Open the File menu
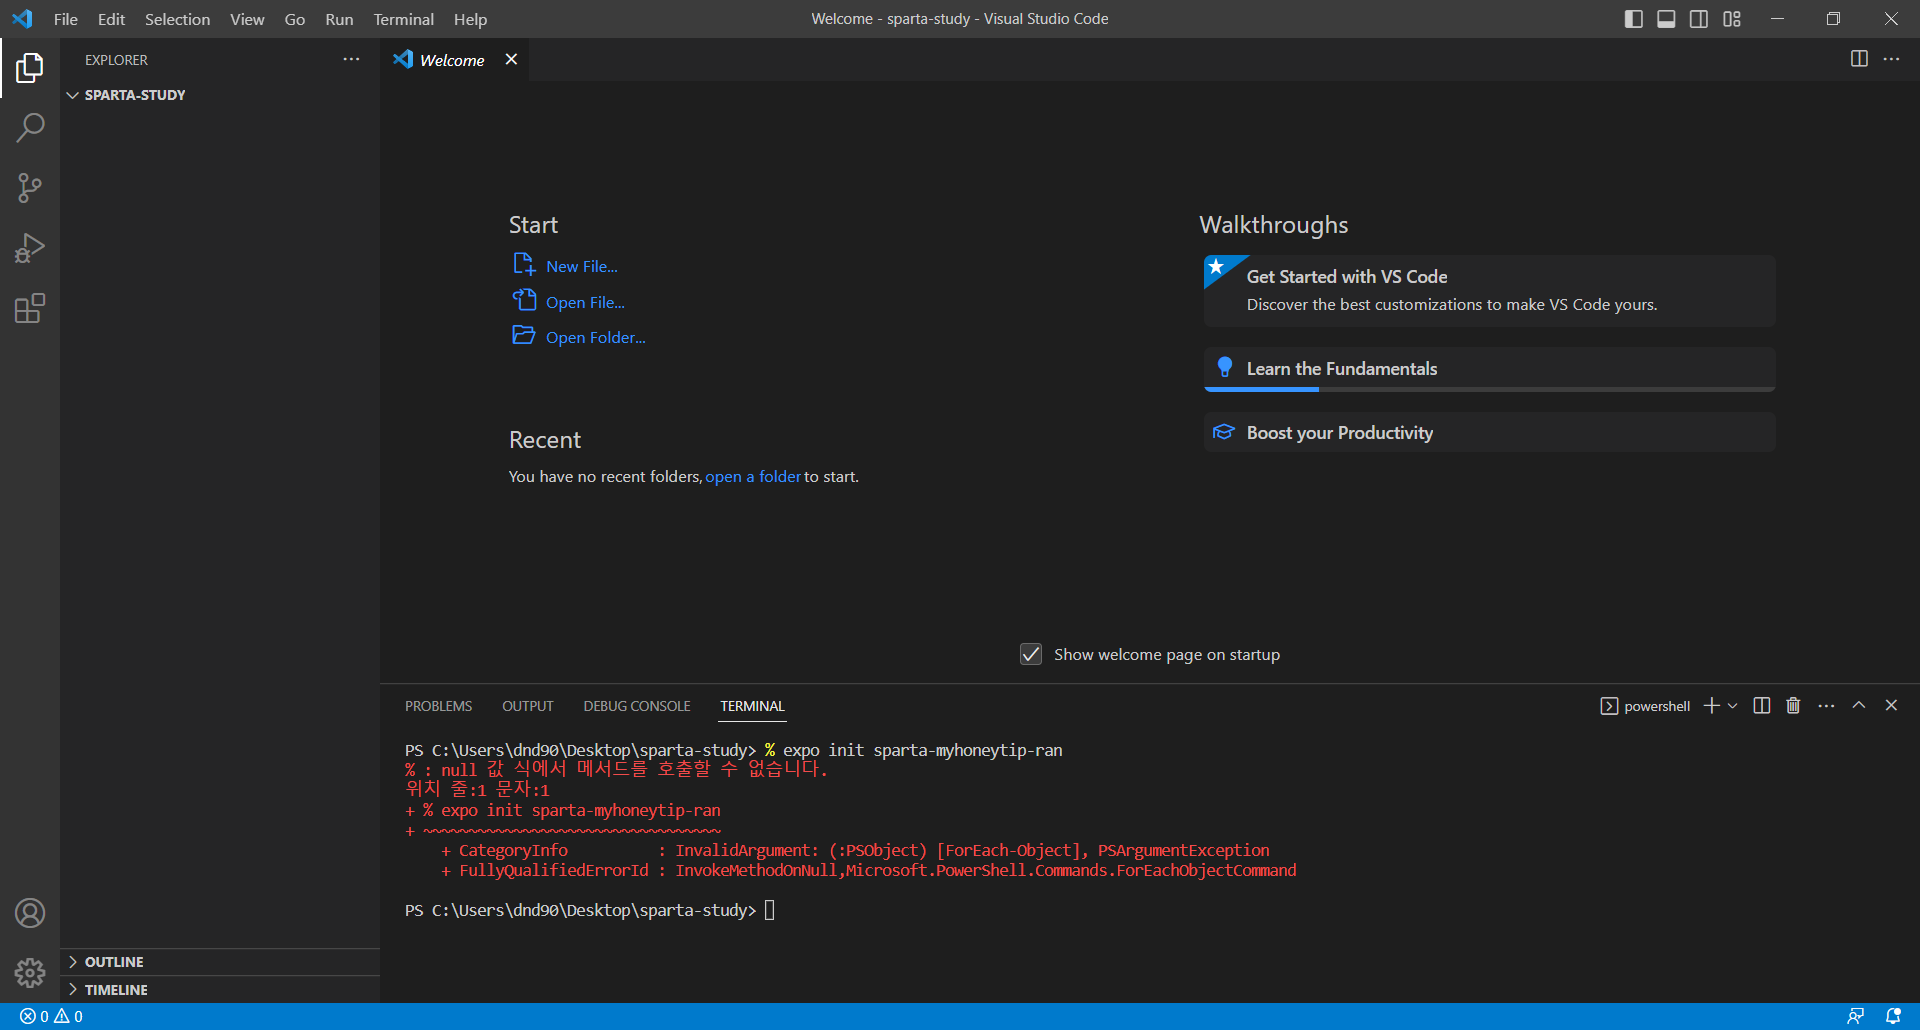The width and height of the screenshot is (1920, 1030). click(x=66, y=19)
